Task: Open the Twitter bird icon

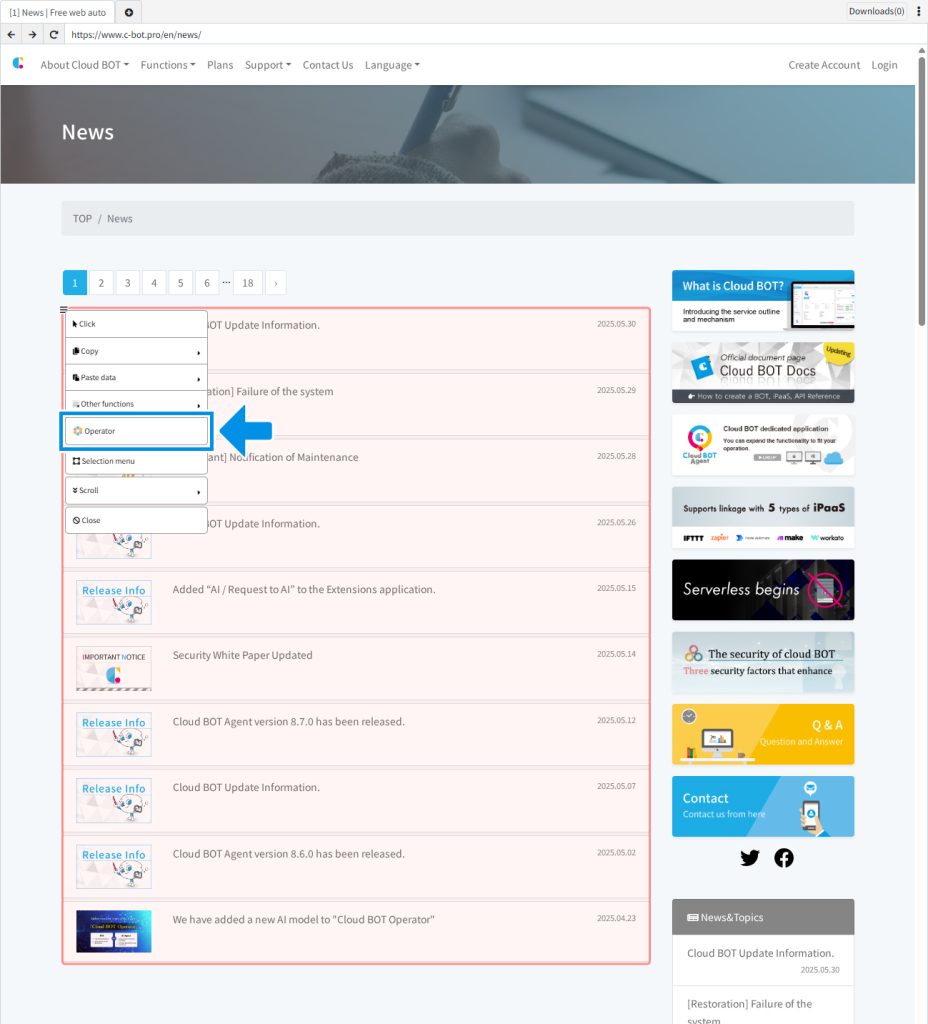Action: coord(750,857)
